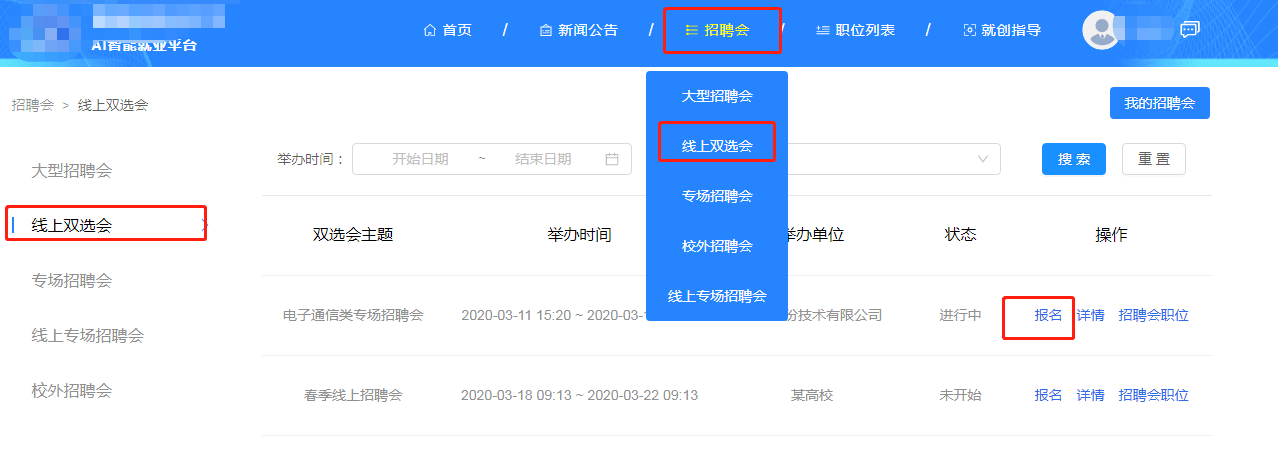View 详情 of 春季线上招聘会

[x=1090, y=395]
